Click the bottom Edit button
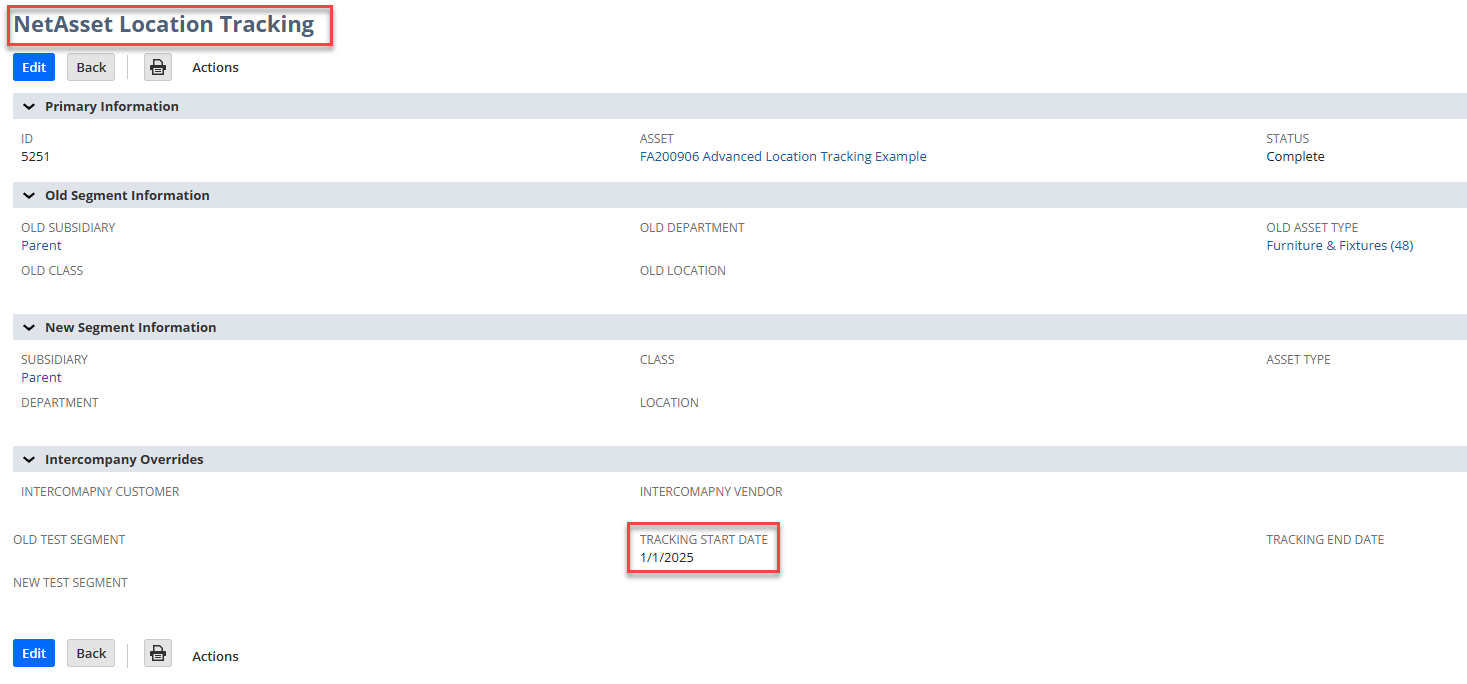The image size is (1467, 684). 34,653
